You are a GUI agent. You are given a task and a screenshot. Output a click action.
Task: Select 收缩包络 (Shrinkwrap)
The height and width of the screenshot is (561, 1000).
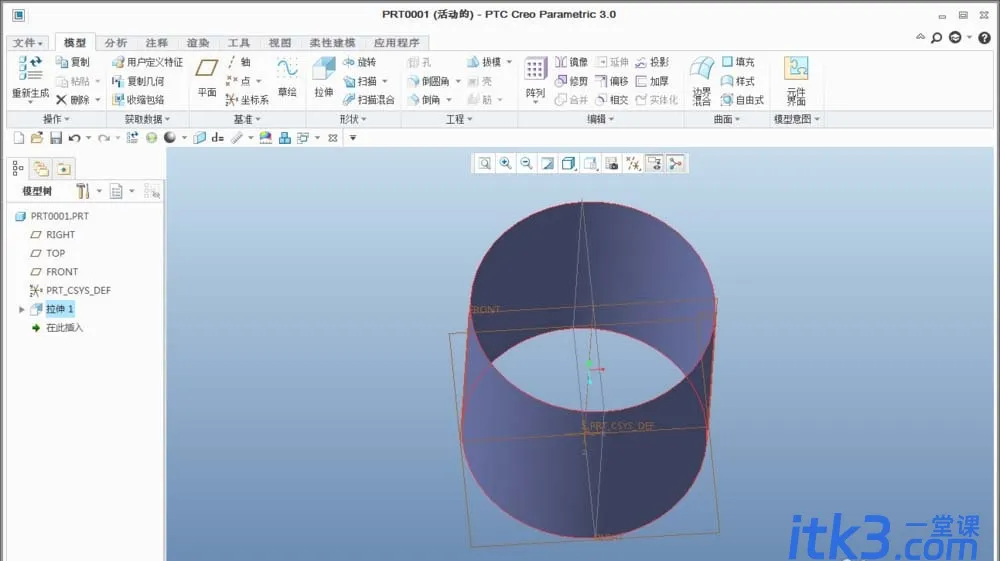pyautogui.click(x=138, y=99)
